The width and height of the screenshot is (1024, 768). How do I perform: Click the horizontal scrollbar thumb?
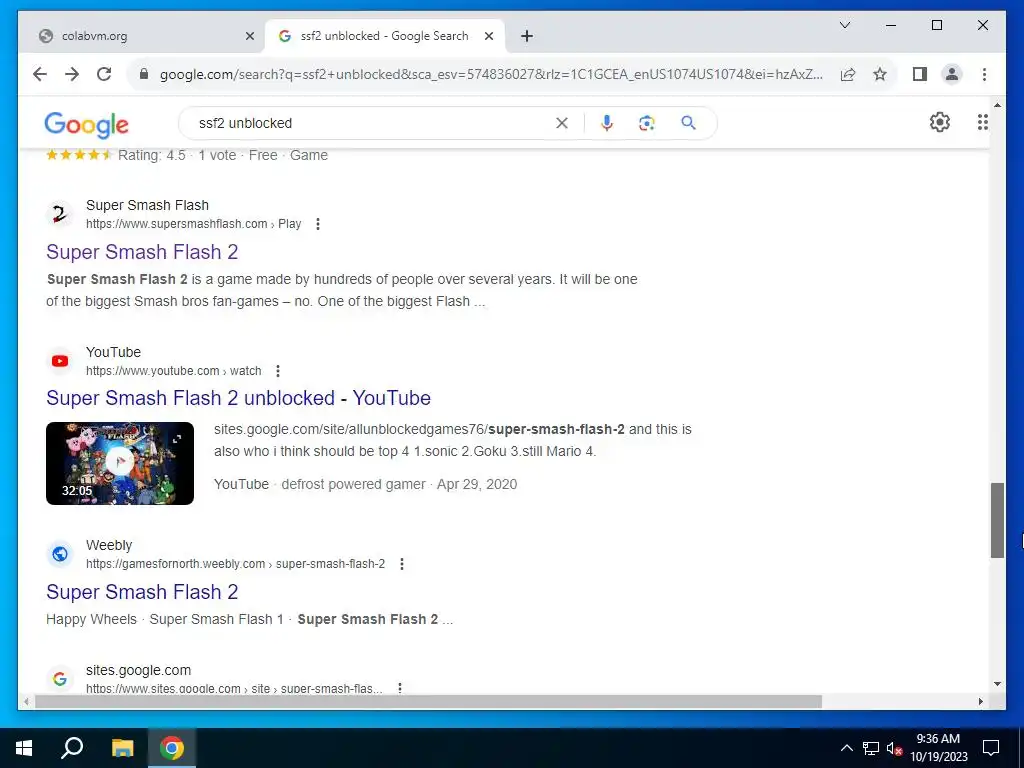coord(428,701)
